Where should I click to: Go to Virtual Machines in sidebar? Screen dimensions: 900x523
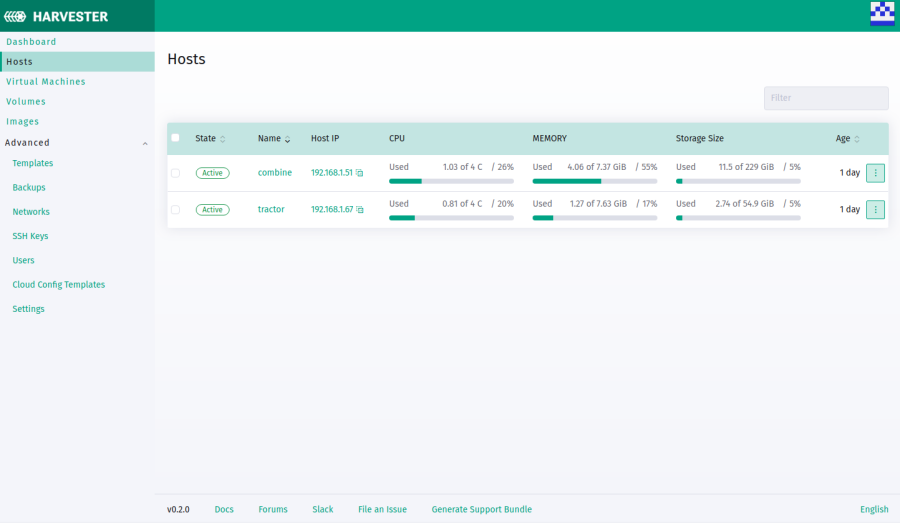point(46,82)
